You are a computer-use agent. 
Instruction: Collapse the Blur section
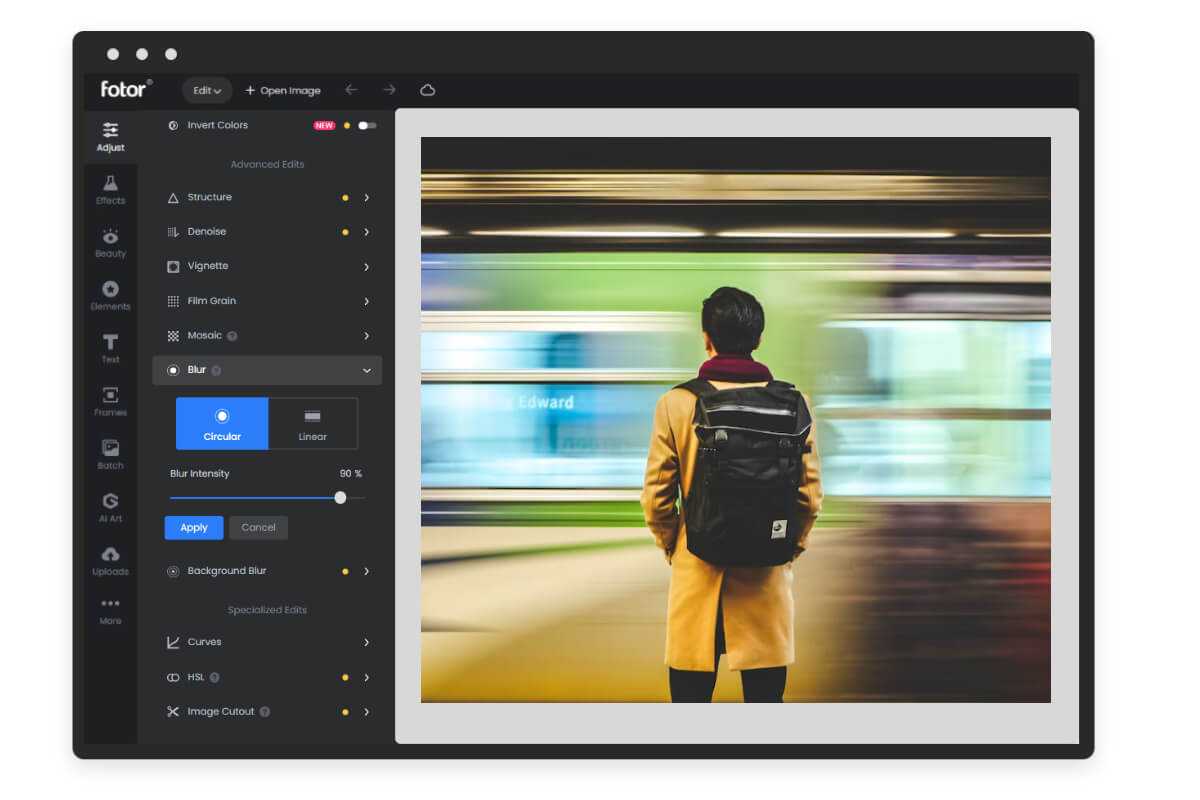tap(366, 370)
